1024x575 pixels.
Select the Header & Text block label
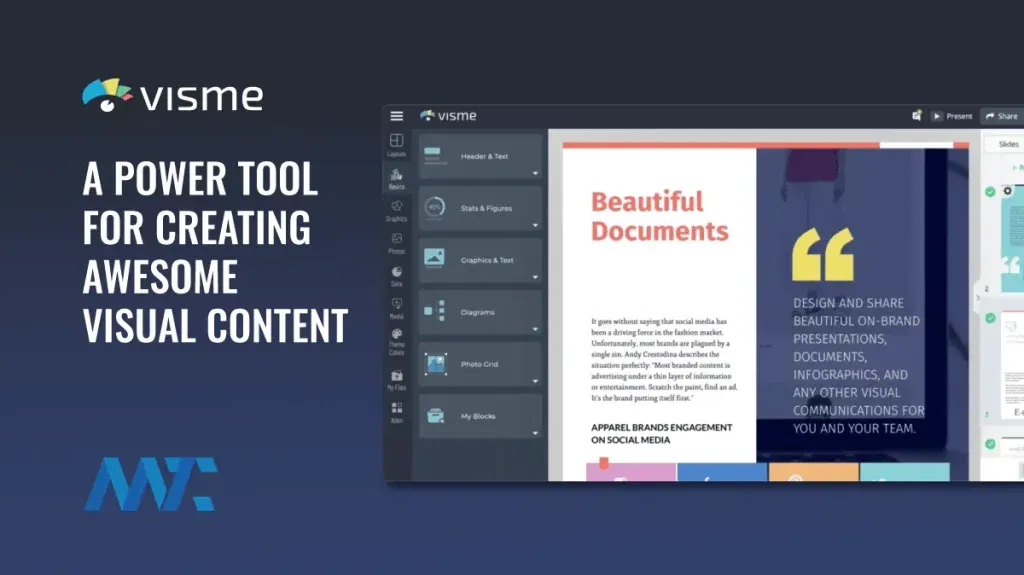point(484,156)
